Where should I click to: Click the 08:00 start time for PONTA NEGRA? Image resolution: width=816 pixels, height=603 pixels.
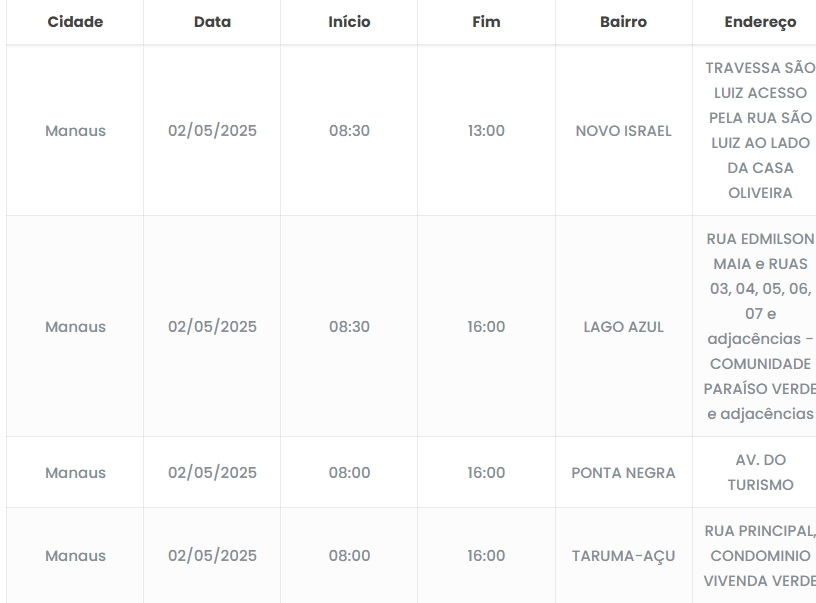click(349, 473)
